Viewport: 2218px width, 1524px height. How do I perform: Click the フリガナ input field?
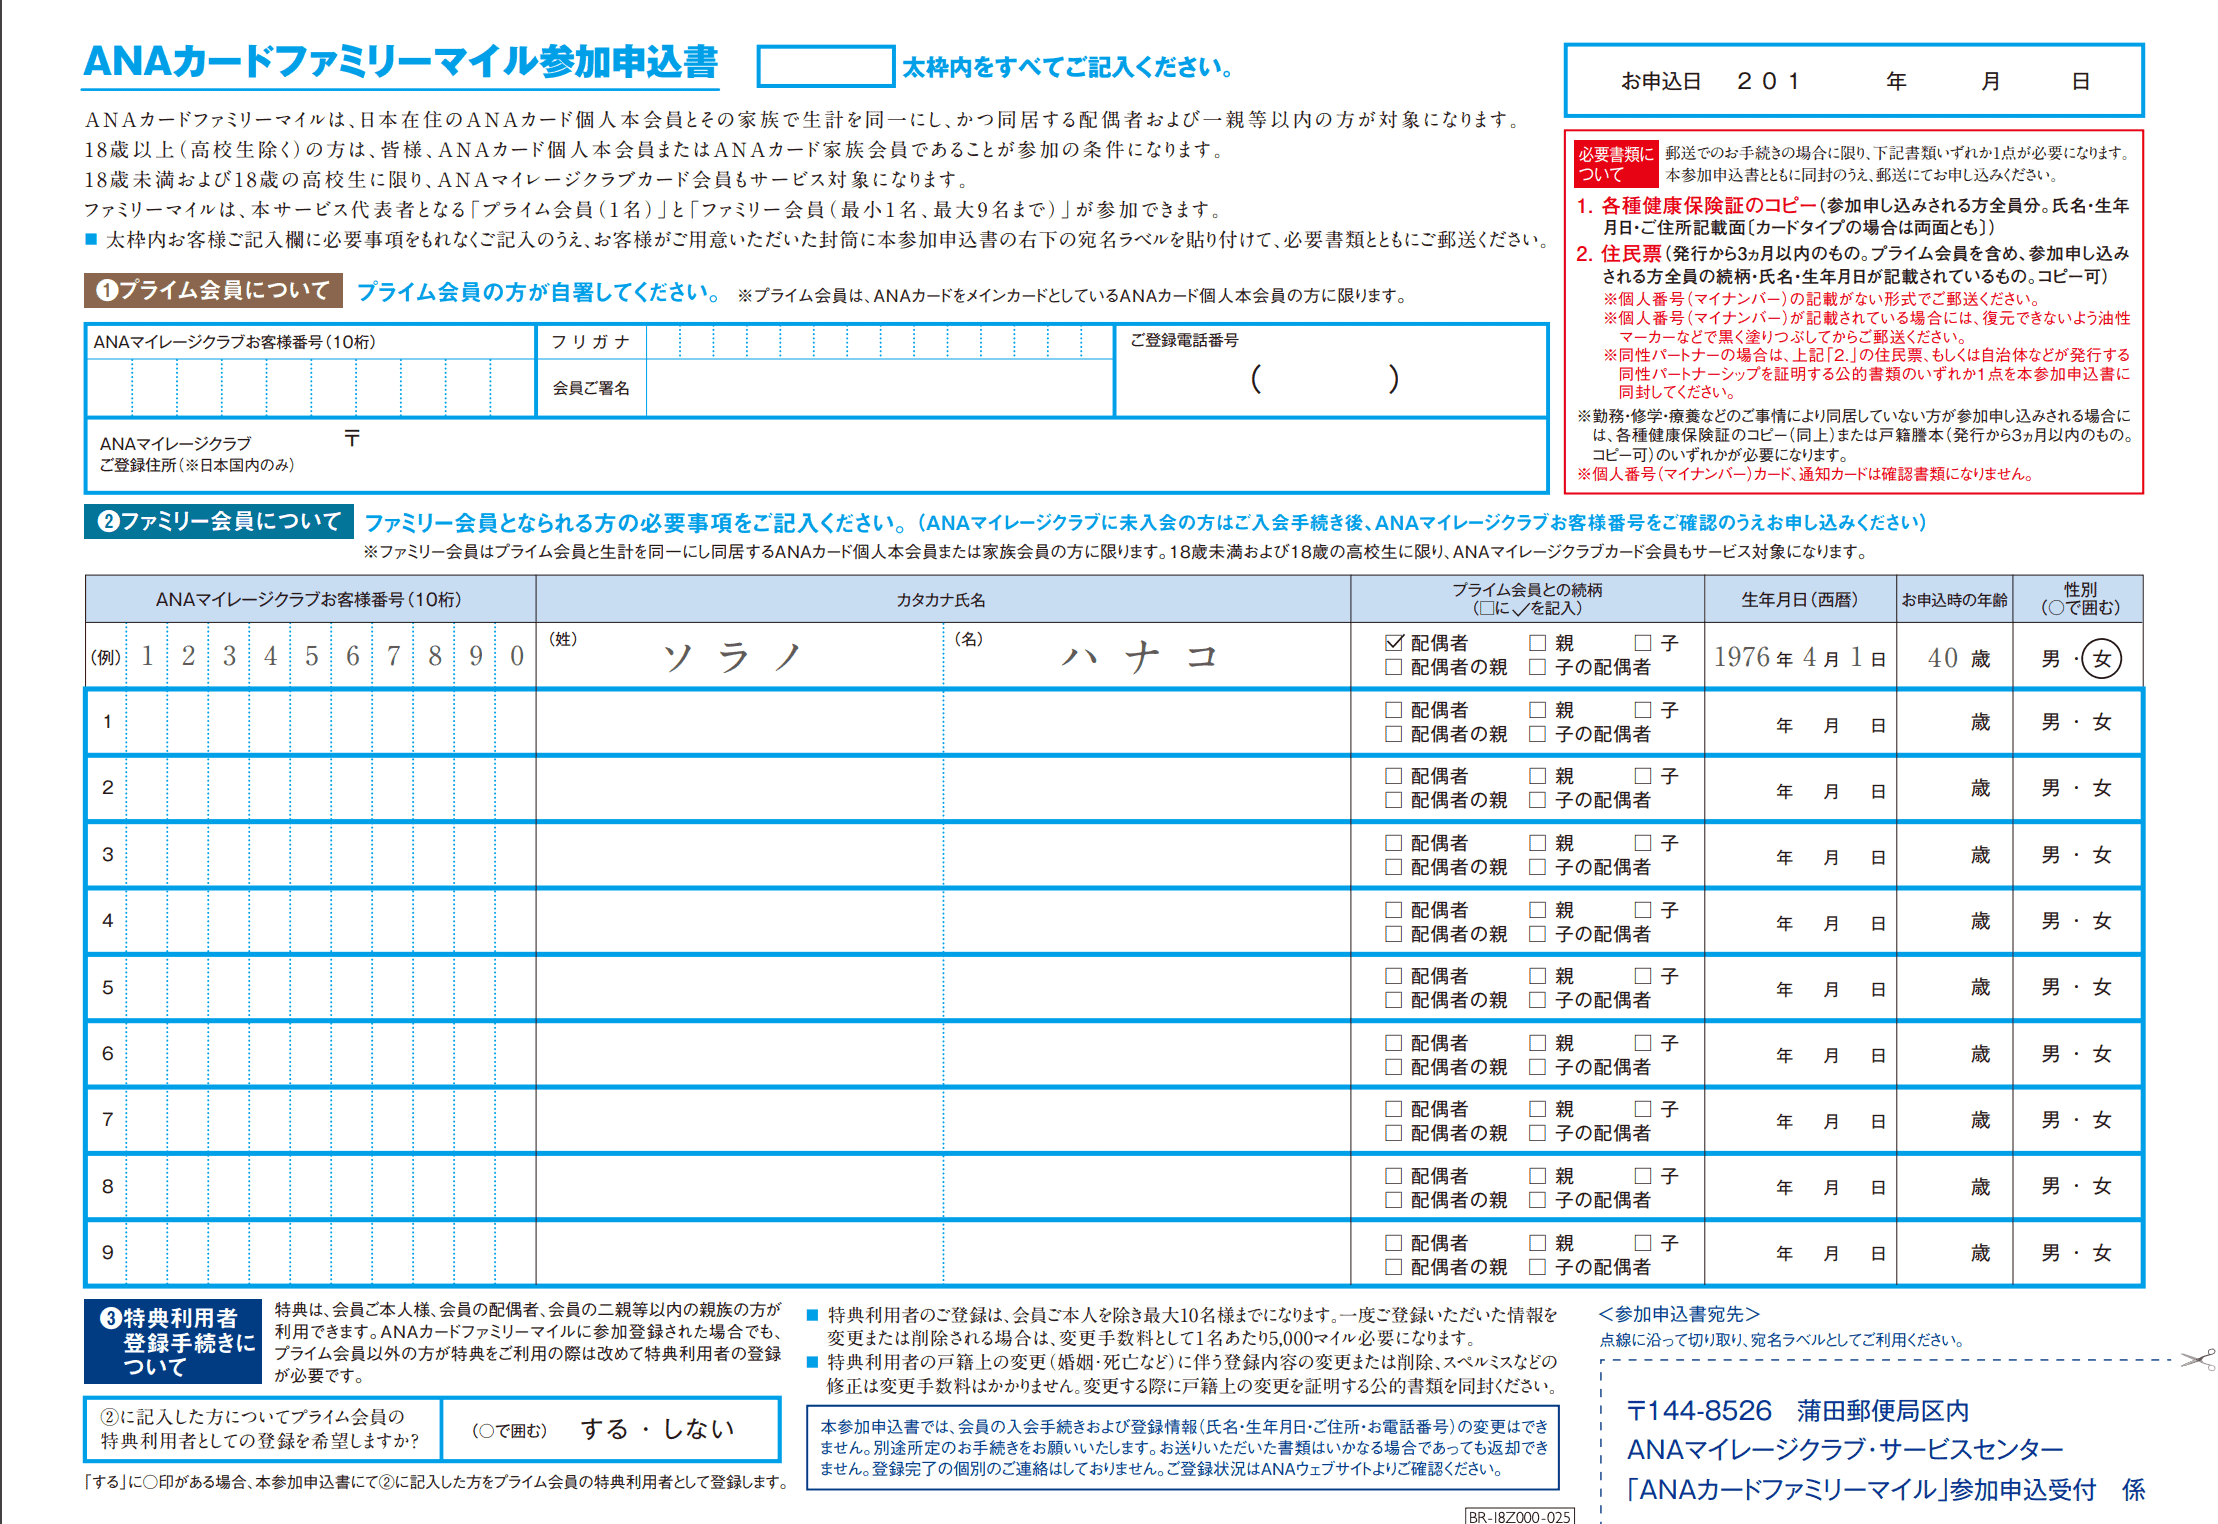[x=880, y=341]
